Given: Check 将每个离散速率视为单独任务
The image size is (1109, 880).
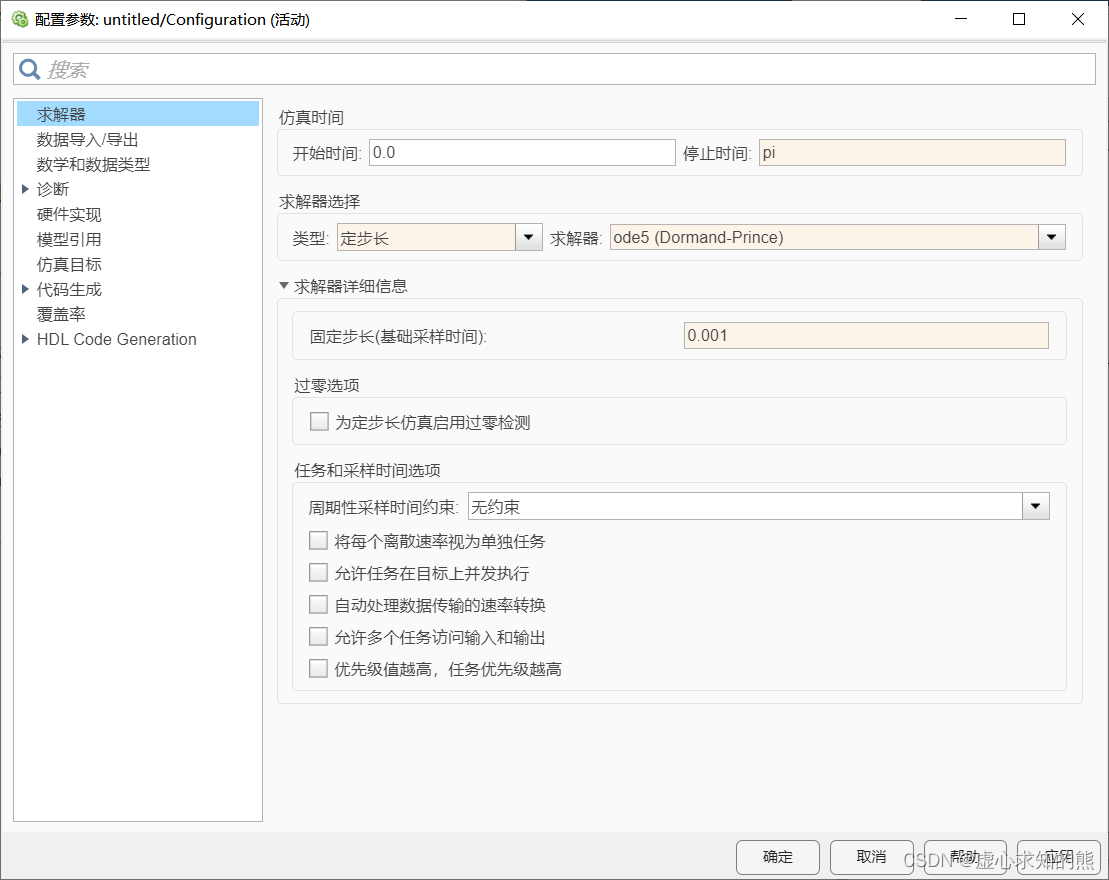Looking at the screenshot, I should 318,541.
